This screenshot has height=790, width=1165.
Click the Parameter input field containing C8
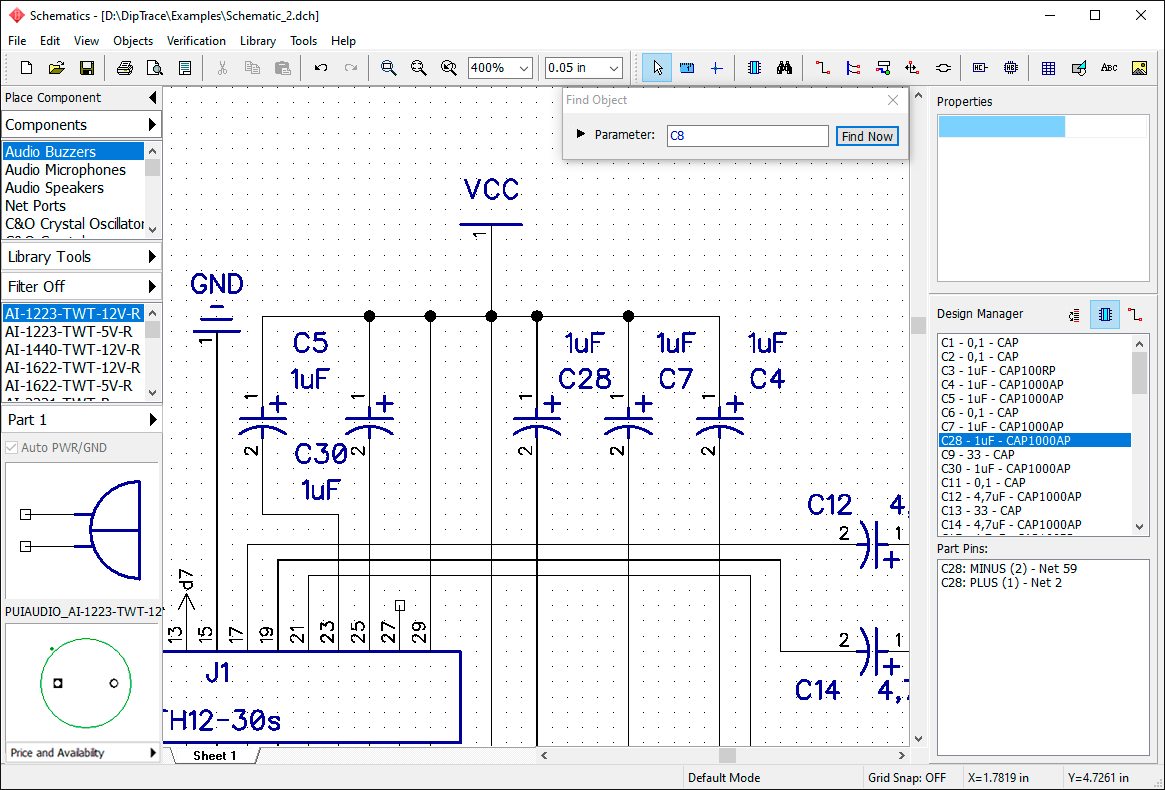click(747, 136)
